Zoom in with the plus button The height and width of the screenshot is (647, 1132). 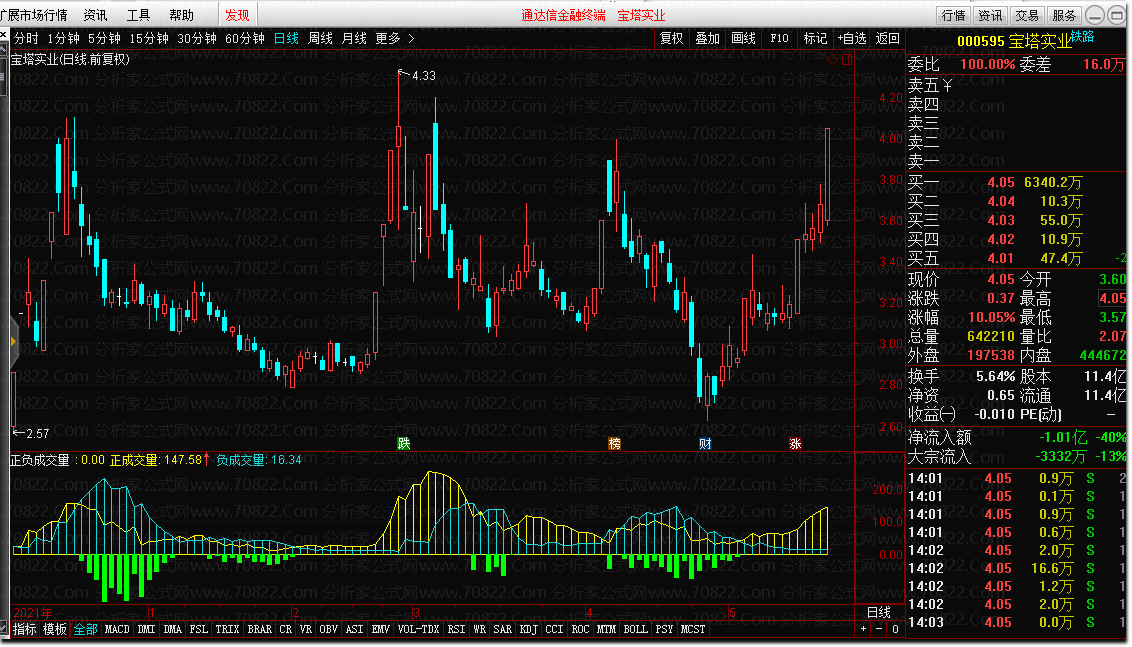[863, 629]
